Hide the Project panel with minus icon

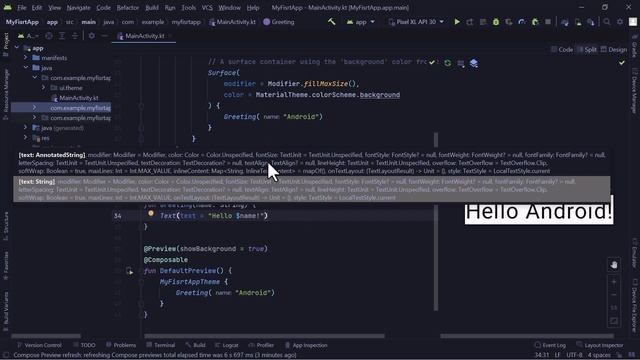click(x=104, y=36)
